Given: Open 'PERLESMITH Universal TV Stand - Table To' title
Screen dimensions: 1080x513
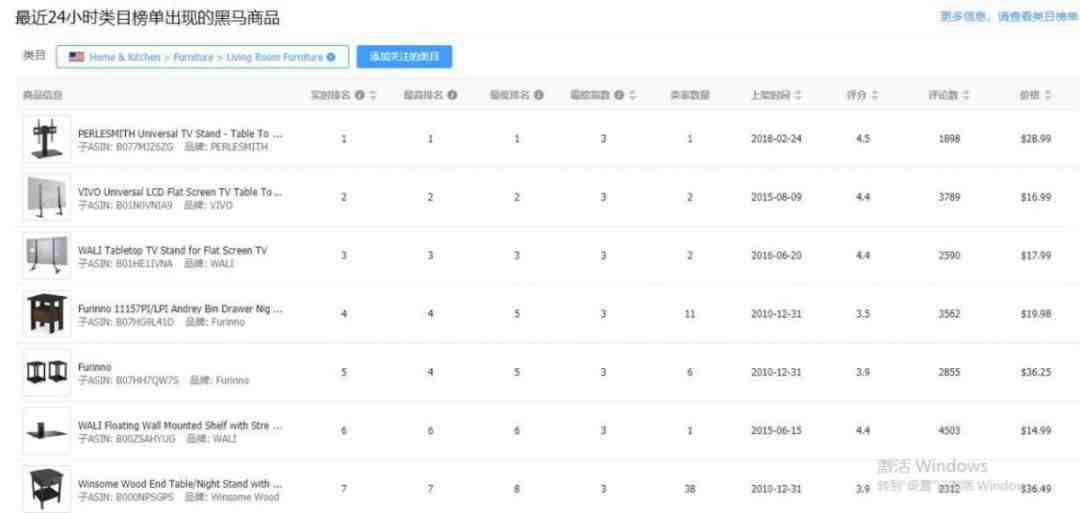Looking at the screenshot, I should point(180,134).
